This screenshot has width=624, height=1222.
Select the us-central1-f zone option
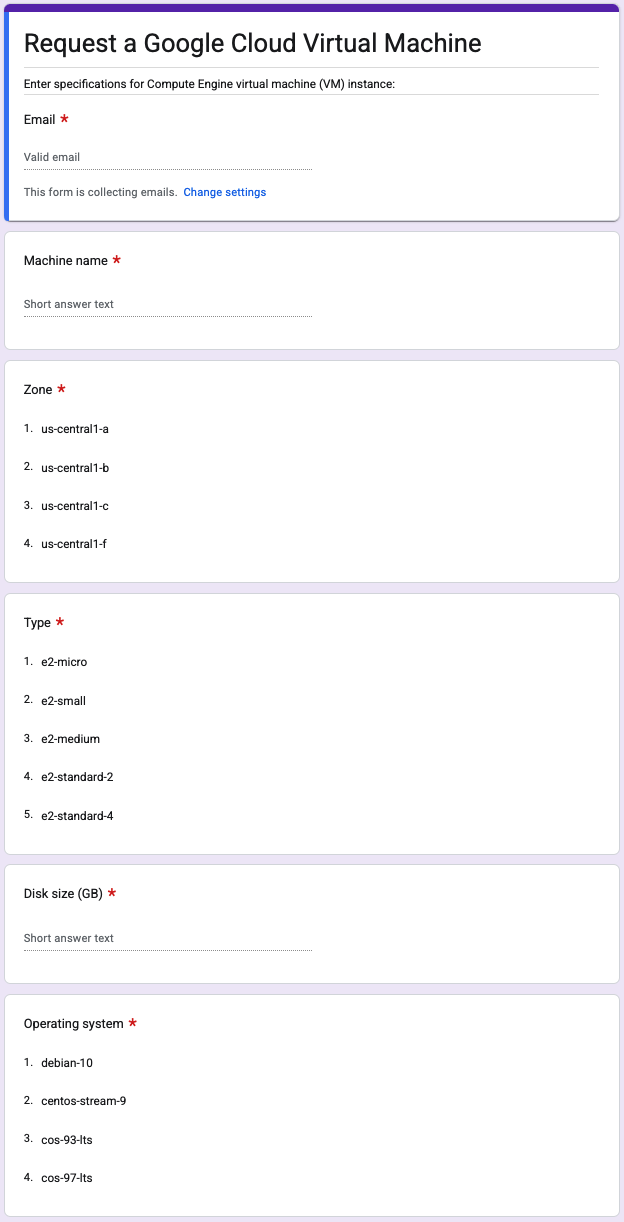(x=72, y=544)
